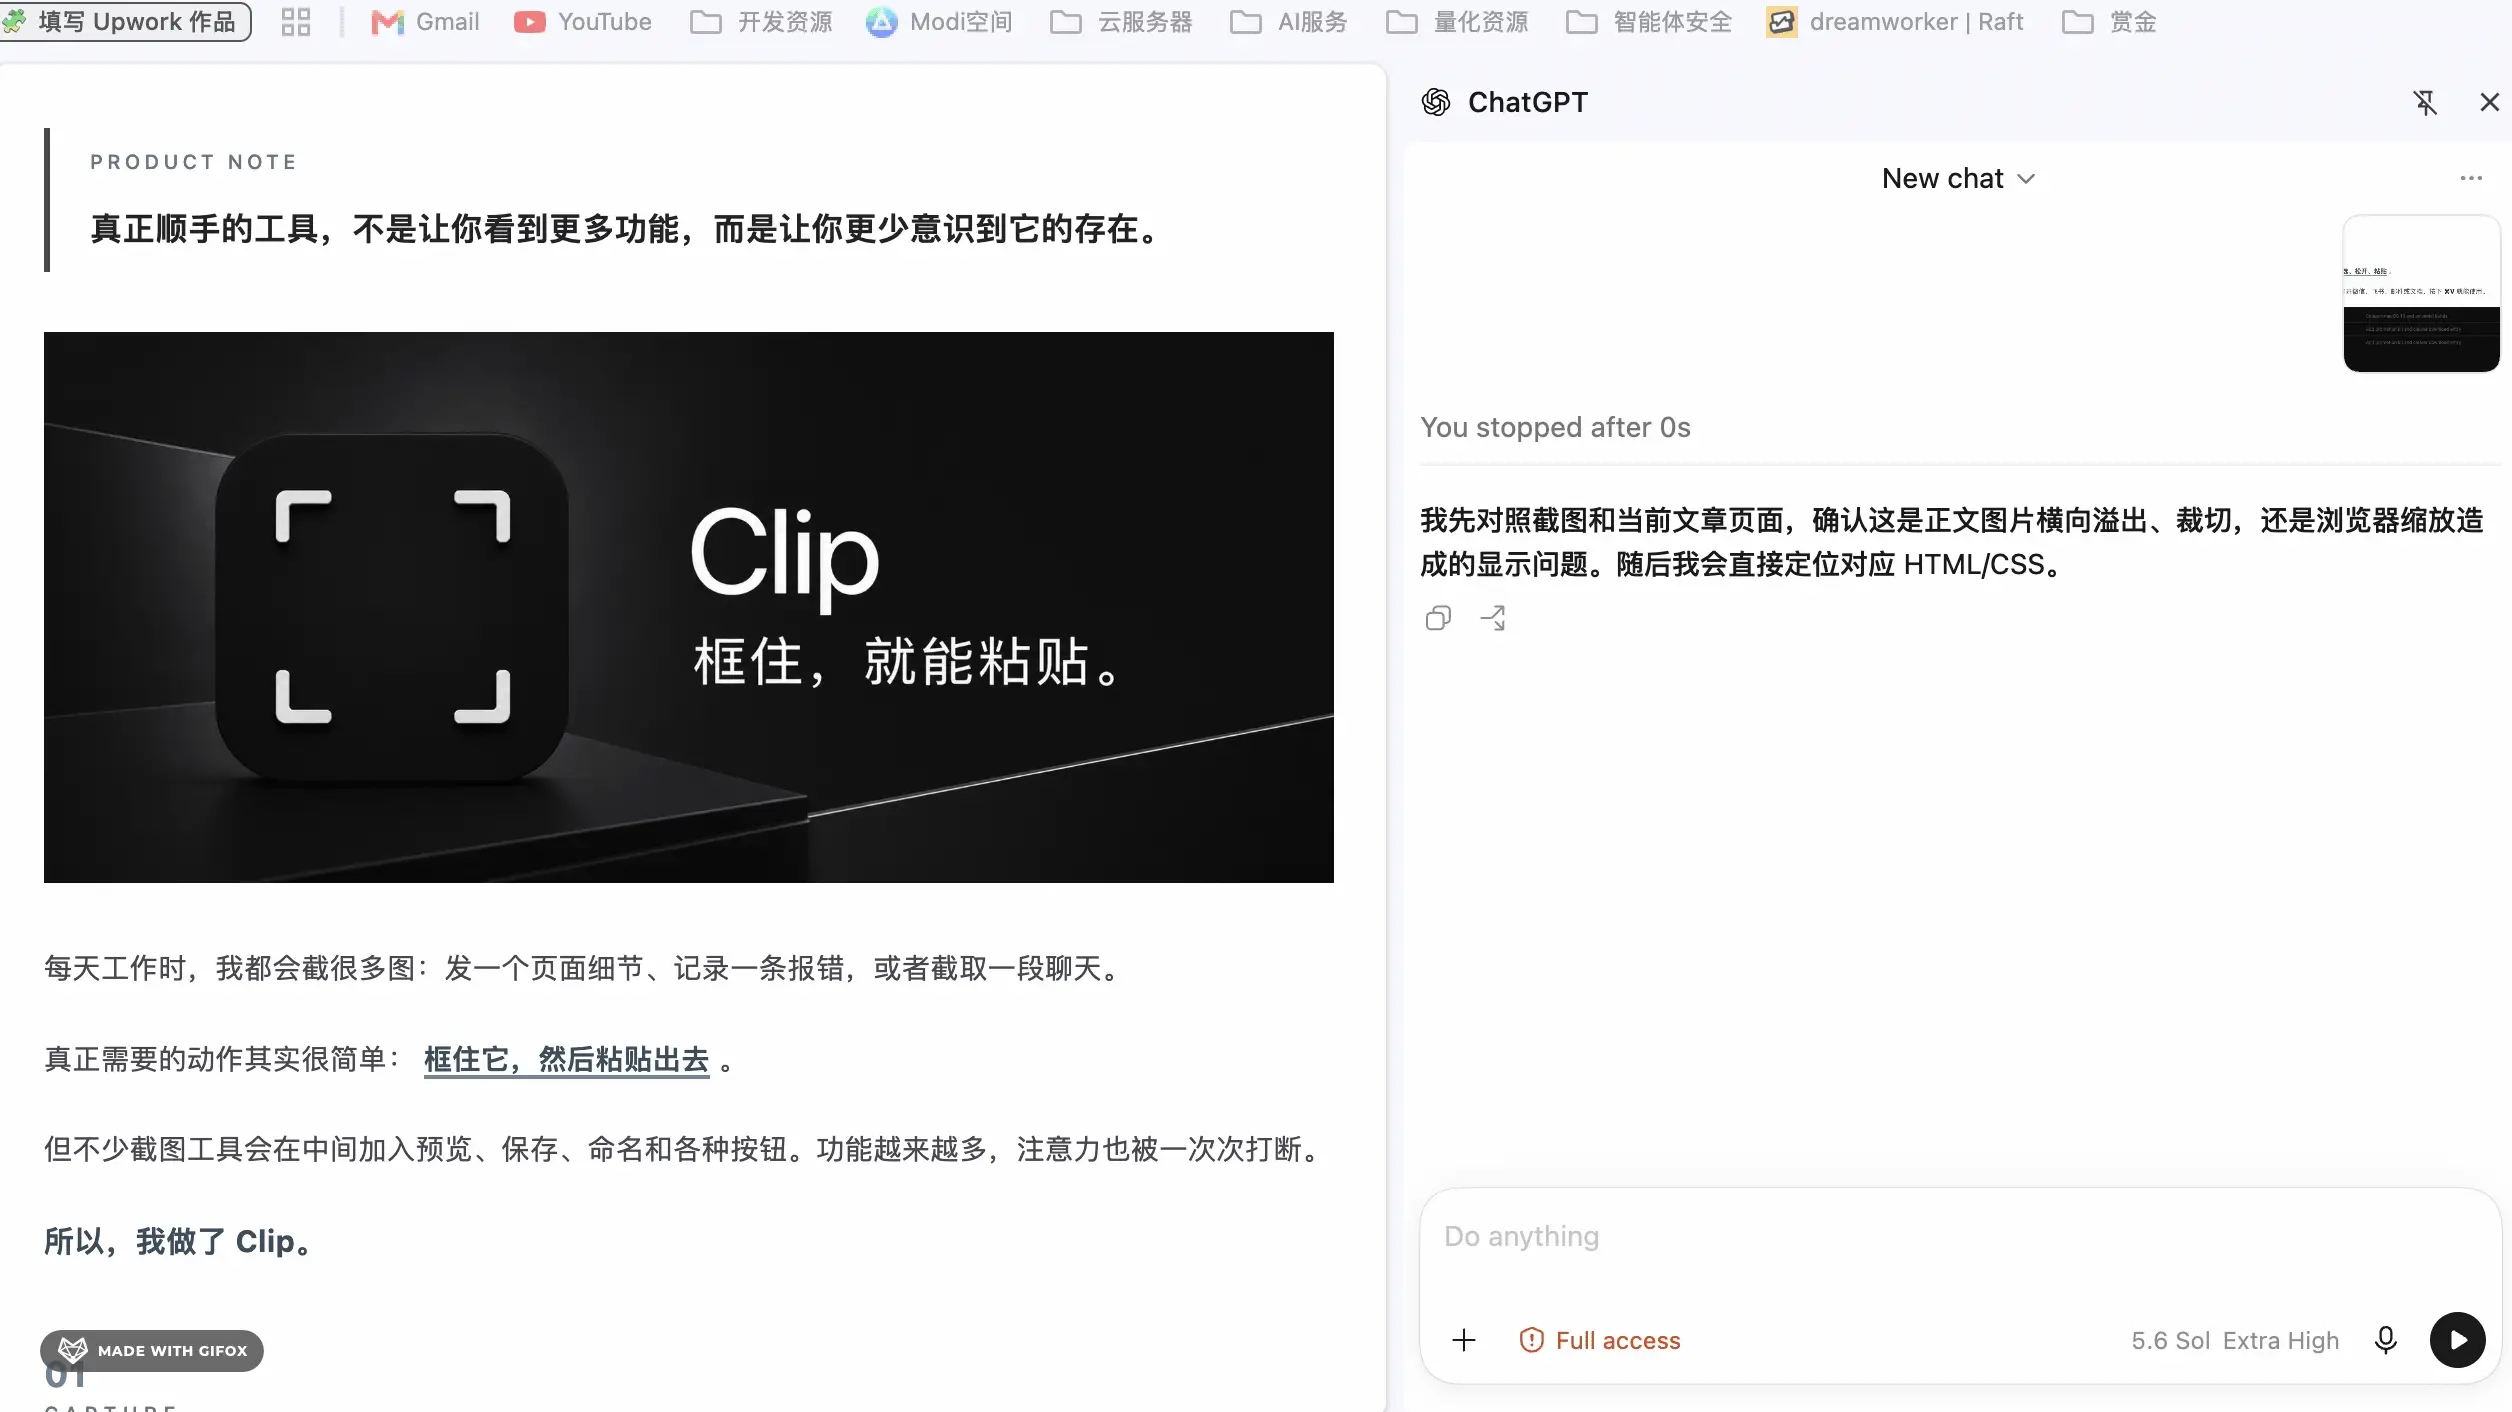The image size is (2512, 1412).
Task: Click the Clip app icon in the banner
Action: [392, 607]
